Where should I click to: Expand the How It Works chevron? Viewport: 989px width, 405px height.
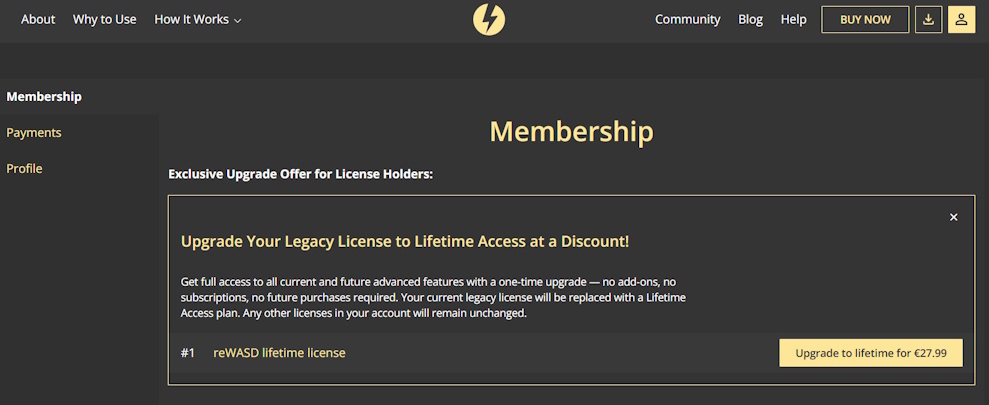coord(238,21)
